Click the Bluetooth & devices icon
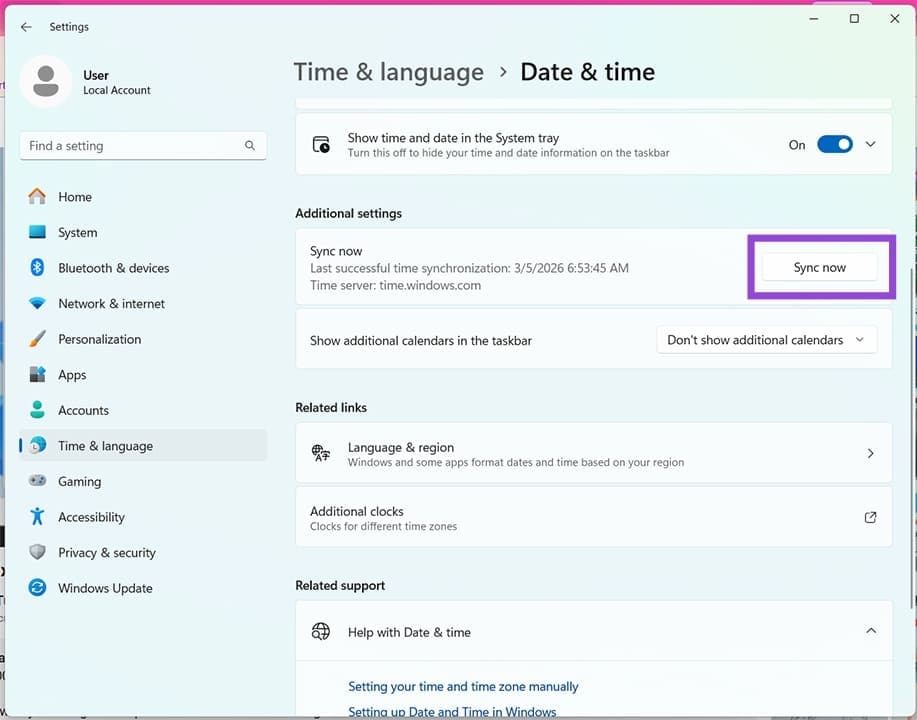917x720 pixels. pos(37,268)
